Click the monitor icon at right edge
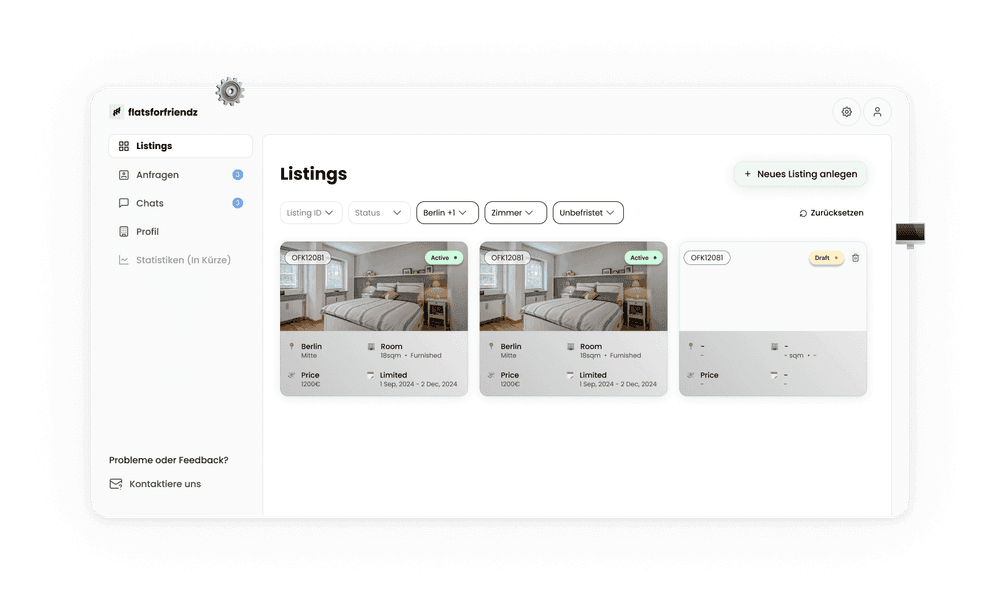Image resolution: width=1000 pixels, height=610 pixels. pyautogui.click(x=910, y=235)
